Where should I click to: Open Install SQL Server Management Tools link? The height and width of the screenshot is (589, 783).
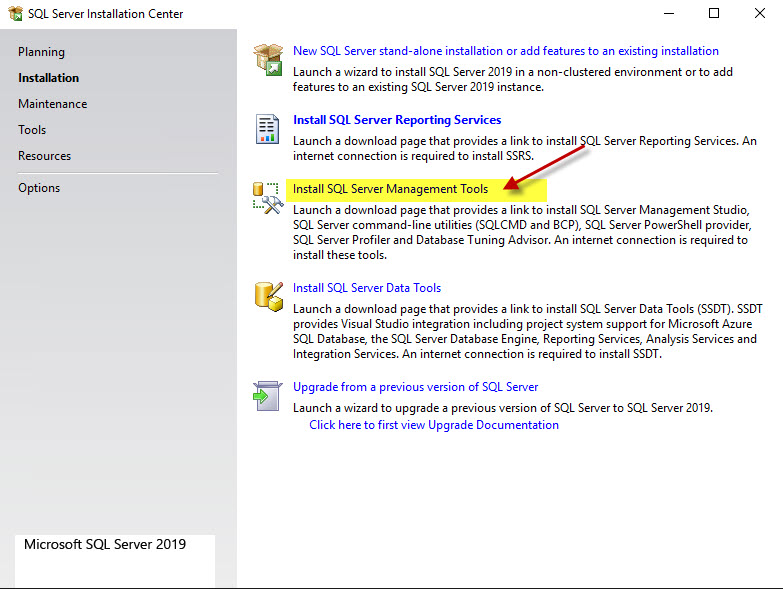point(390,189)
